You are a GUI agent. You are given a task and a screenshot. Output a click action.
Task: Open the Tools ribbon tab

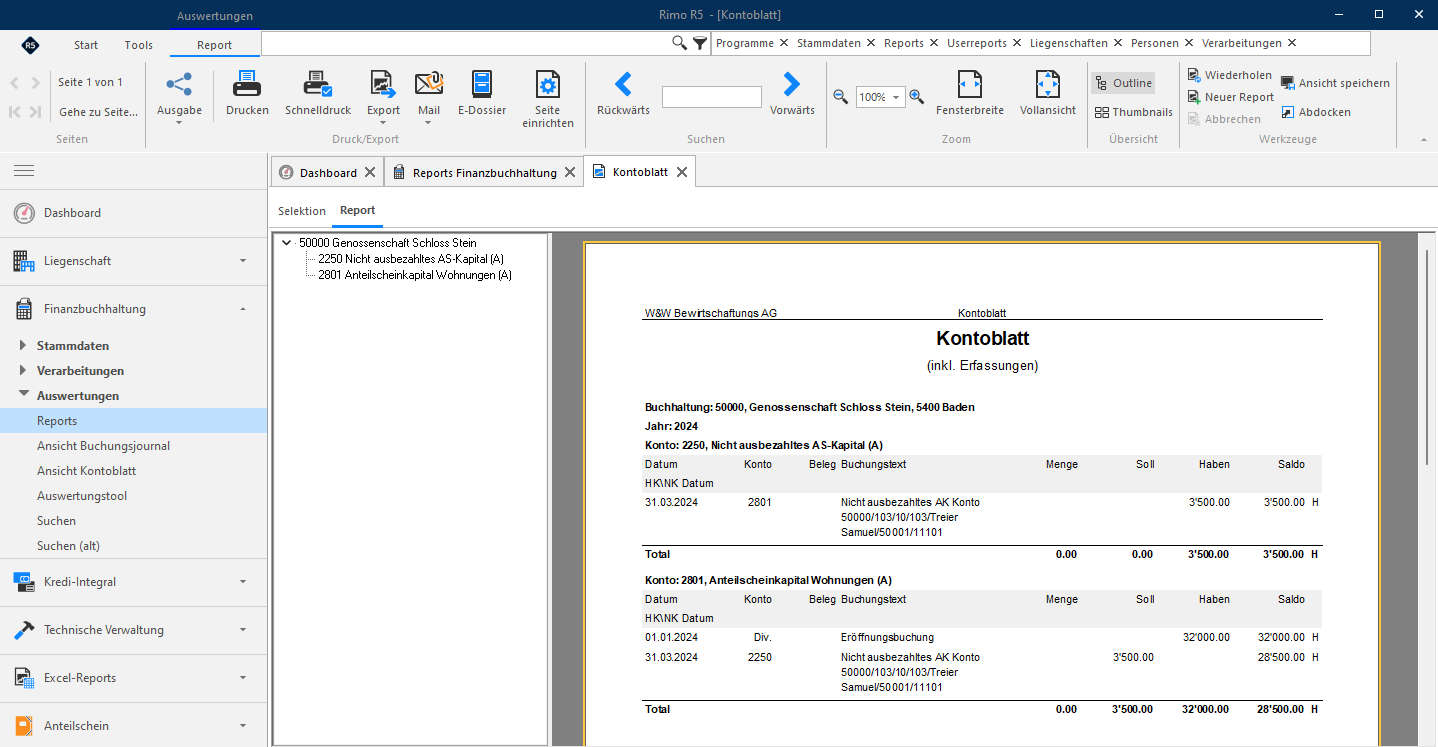click(139, 45)
